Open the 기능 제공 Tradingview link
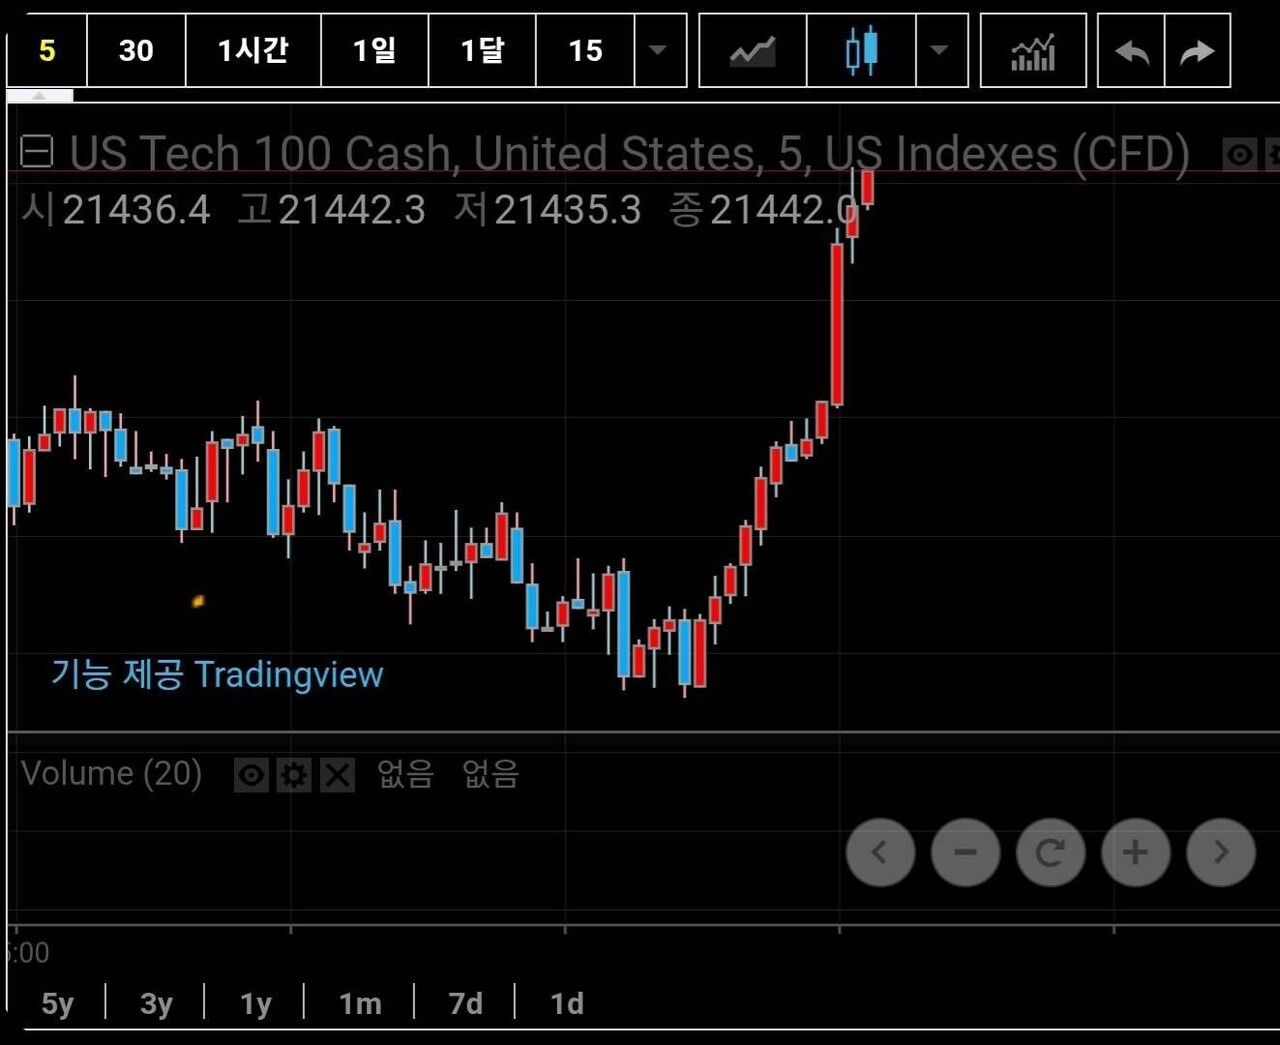Screen dimensions: 1280x1045 tap(217, 675)
